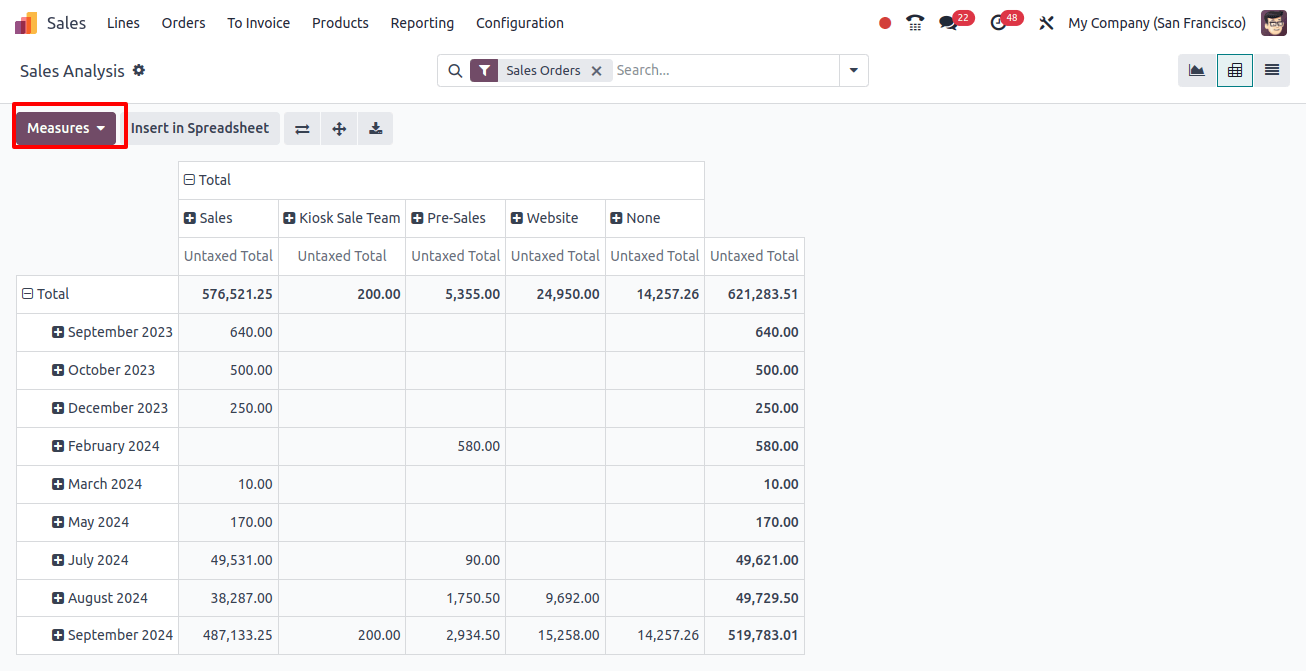
Task: Open the VoIP phone icon
Action: [915, 23]
